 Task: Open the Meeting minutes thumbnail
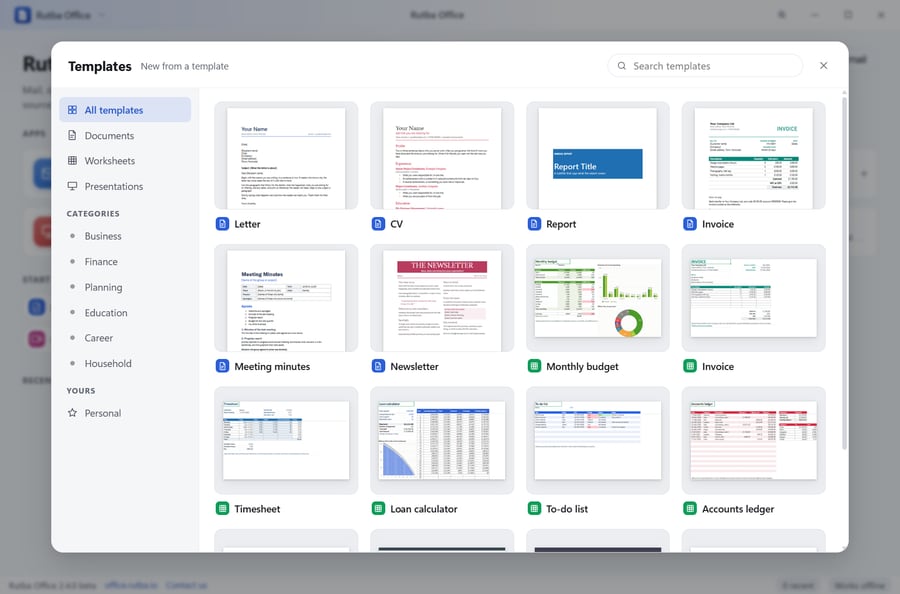point(286,298)
